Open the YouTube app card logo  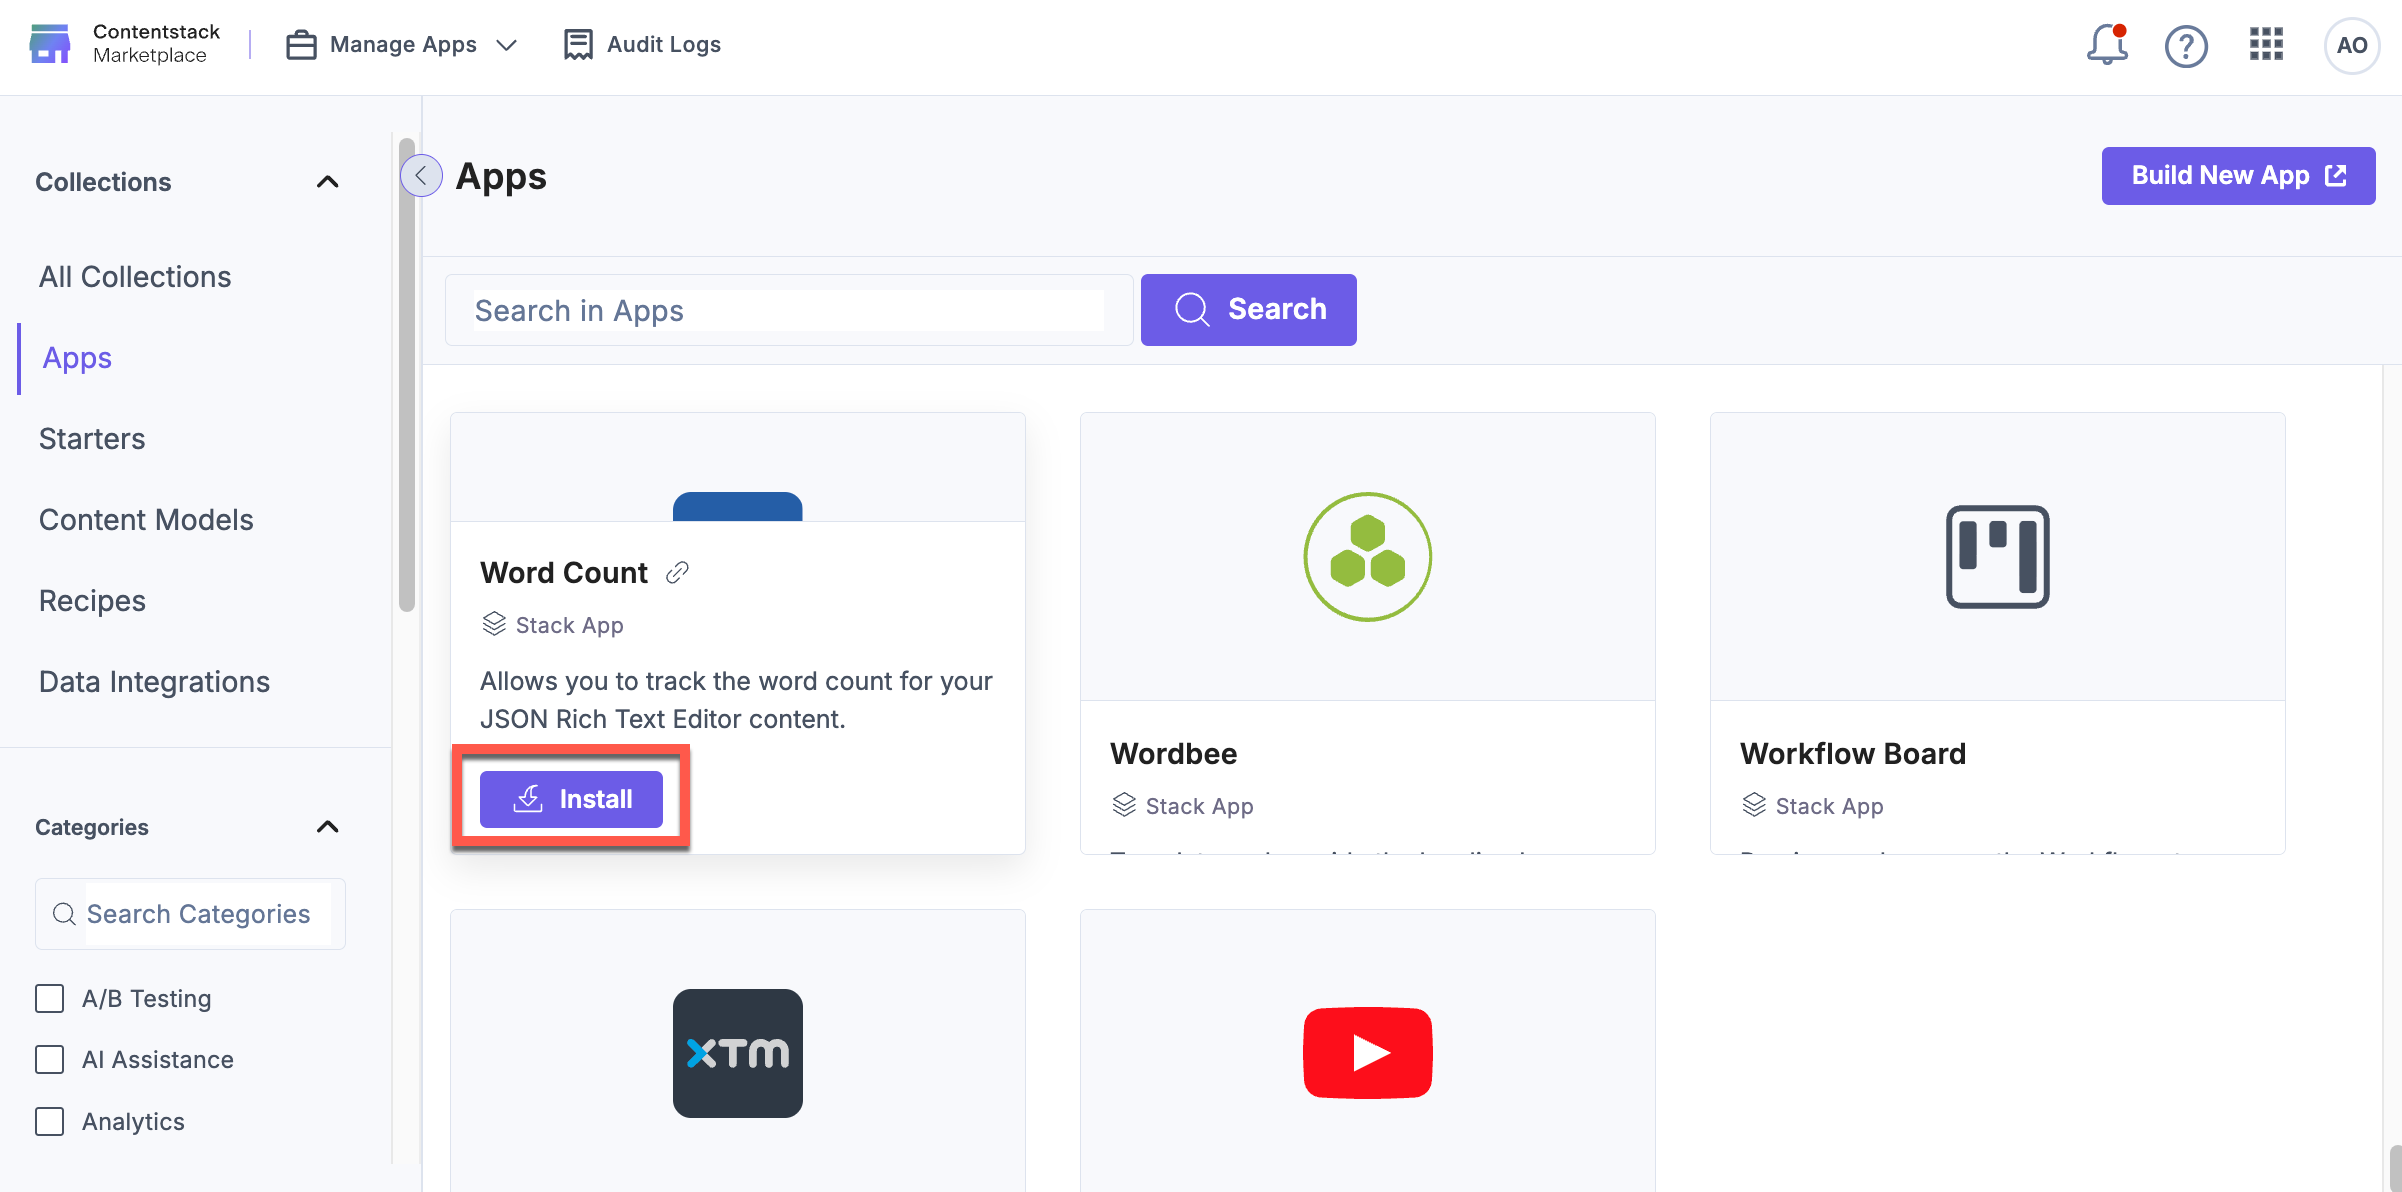point(1367,1053)
